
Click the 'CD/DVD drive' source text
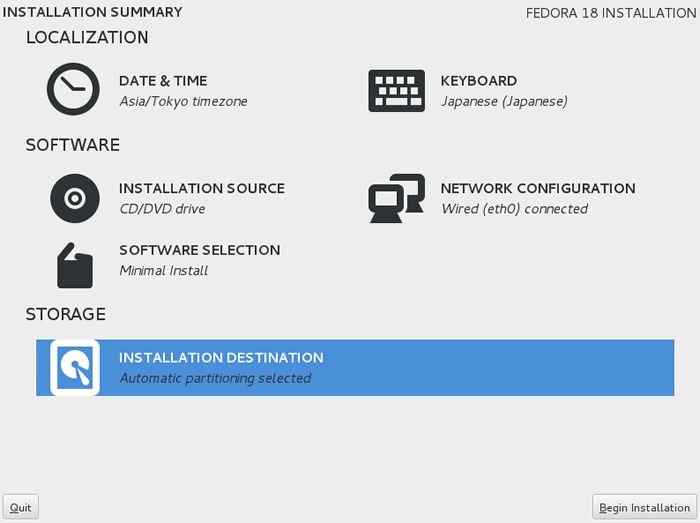tap(162, 209)
